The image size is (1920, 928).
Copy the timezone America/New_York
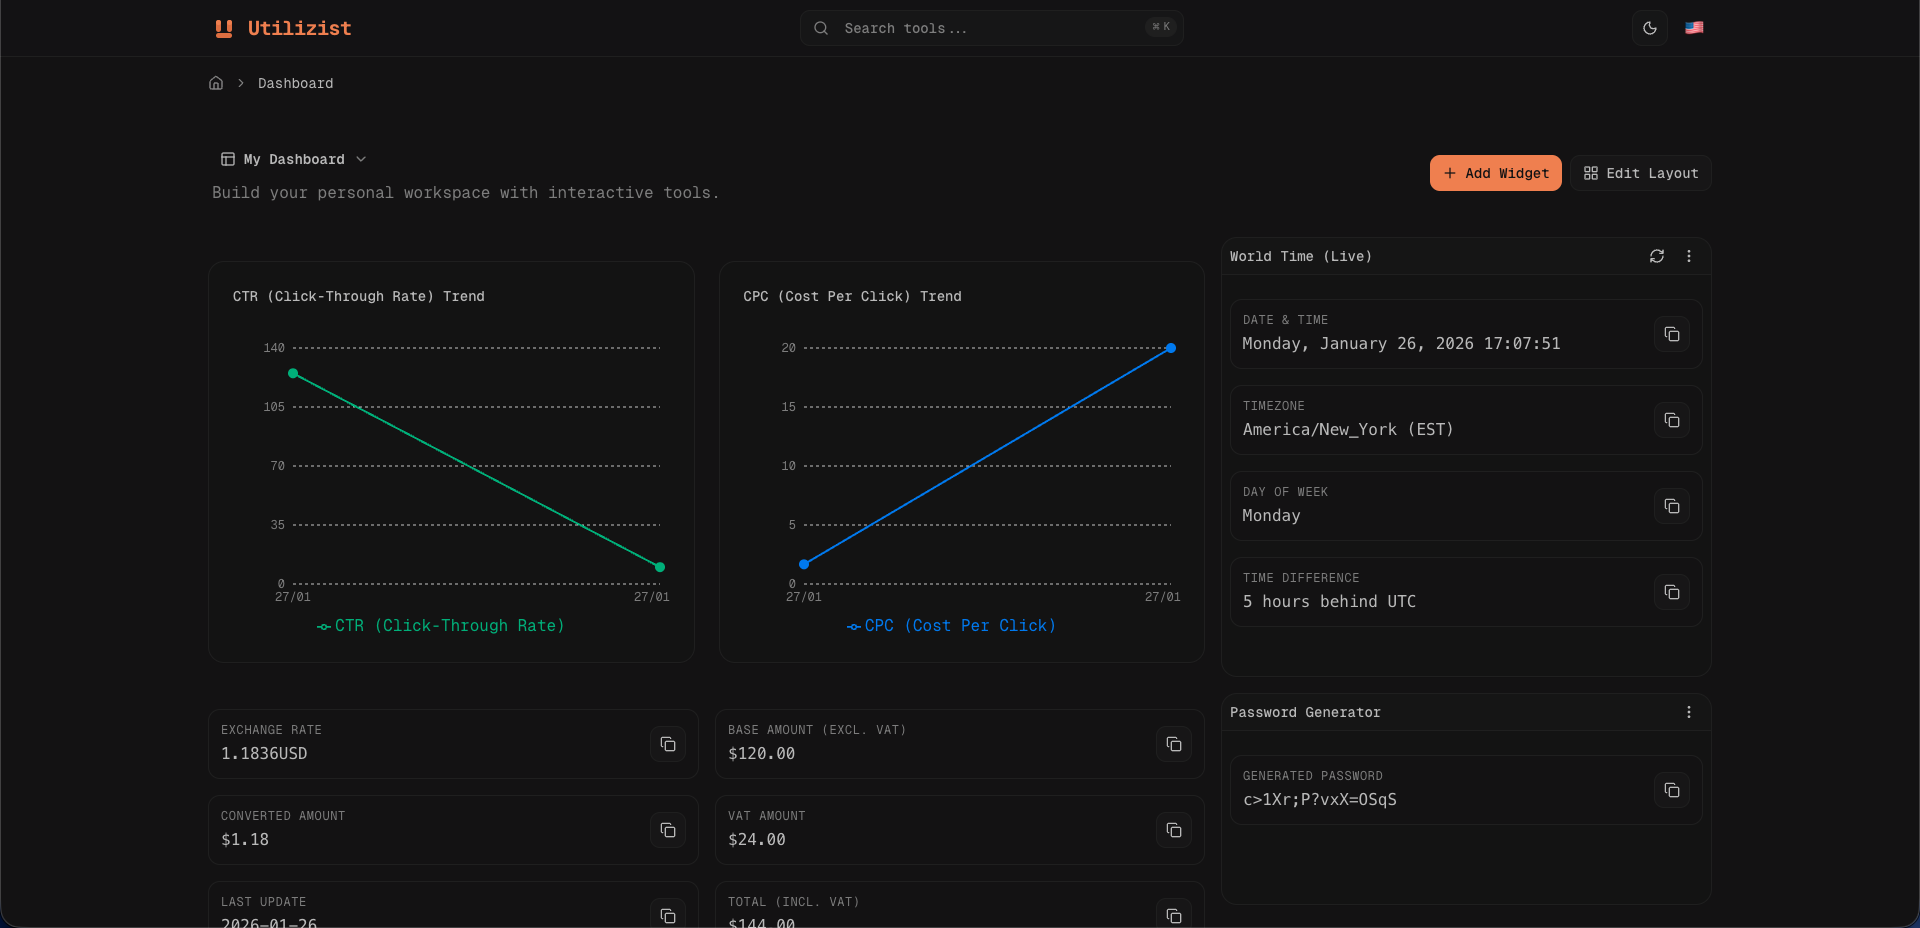click(1671, 420)
